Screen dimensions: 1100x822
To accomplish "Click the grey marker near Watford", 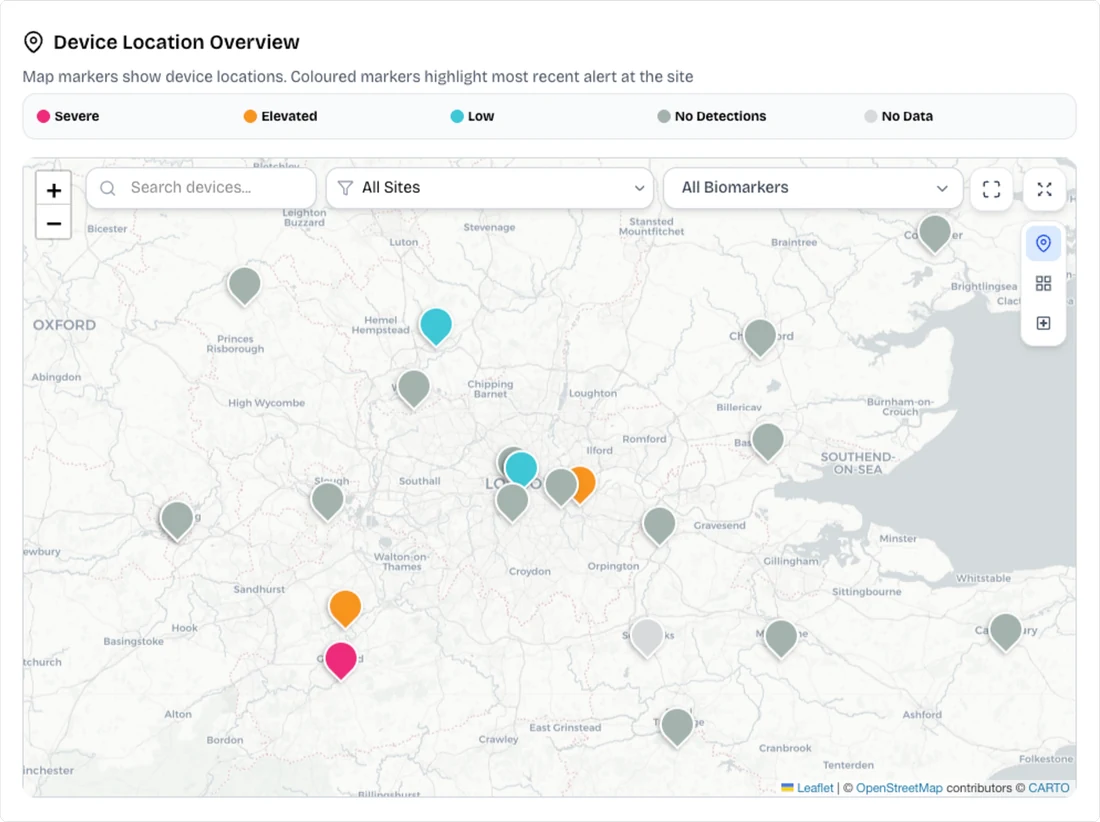I will [x=414, y=389].
